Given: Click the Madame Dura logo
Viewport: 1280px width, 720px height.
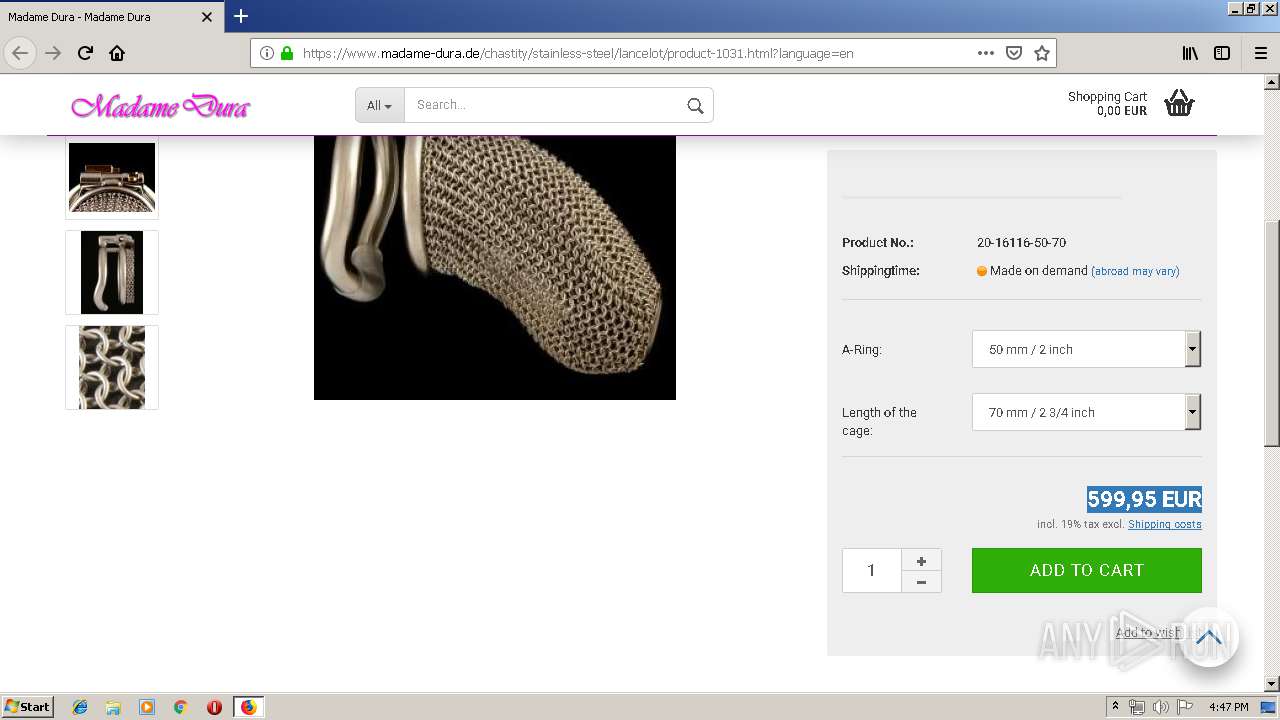Looking at the screenshot, I should (x=160, y=106).
